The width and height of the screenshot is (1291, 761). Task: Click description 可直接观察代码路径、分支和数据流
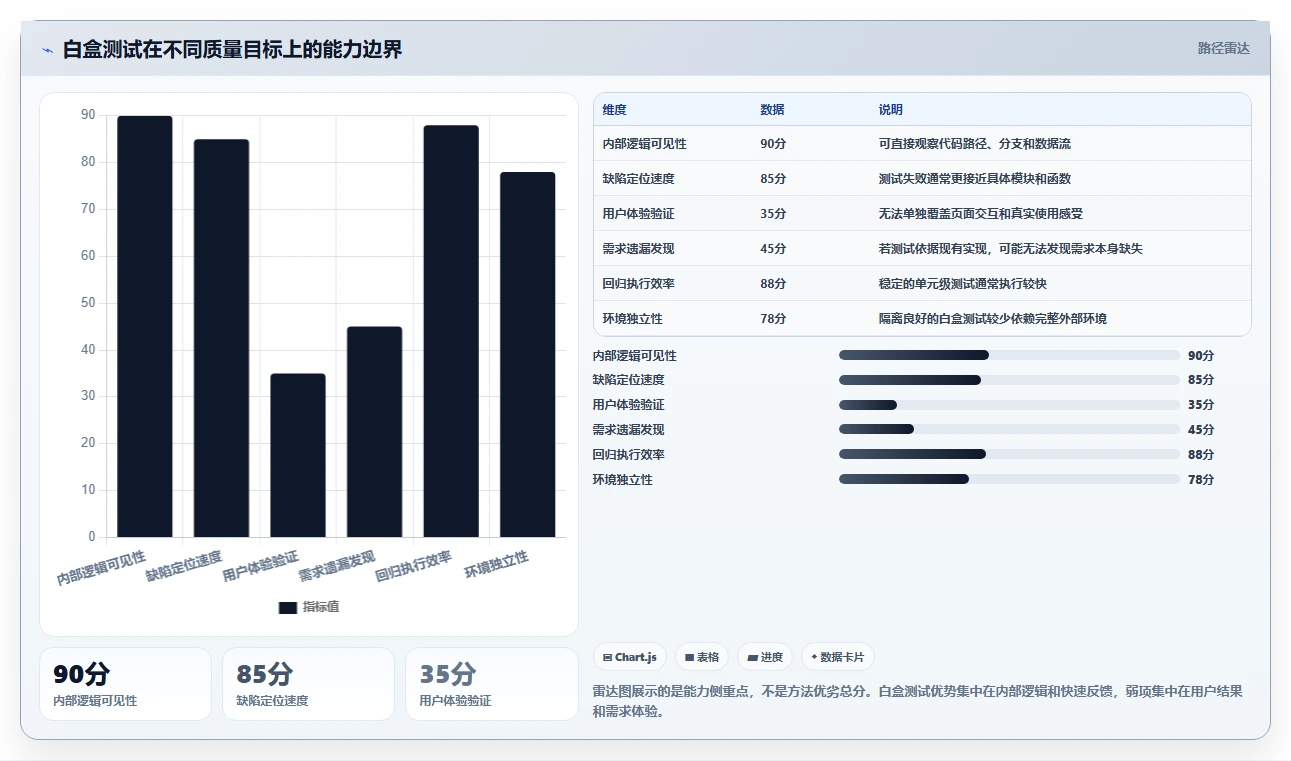pyautogui.click(x=975, y=144)
